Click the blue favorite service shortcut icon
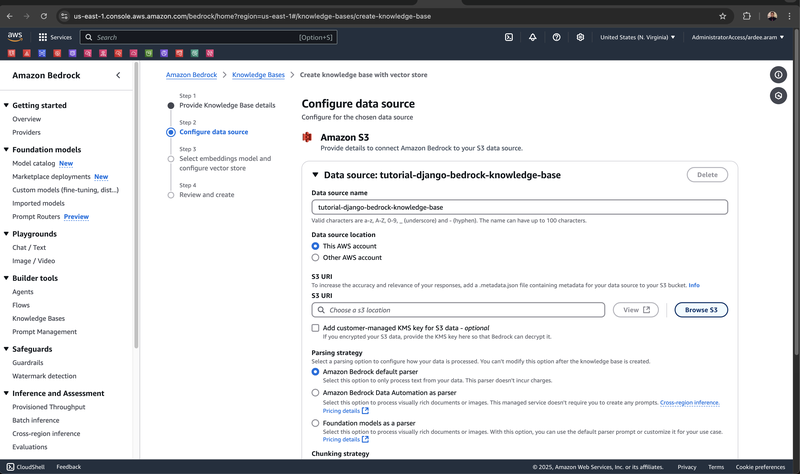Image resolution: width=800 pixels, height=474 pixels. point(42,53)
